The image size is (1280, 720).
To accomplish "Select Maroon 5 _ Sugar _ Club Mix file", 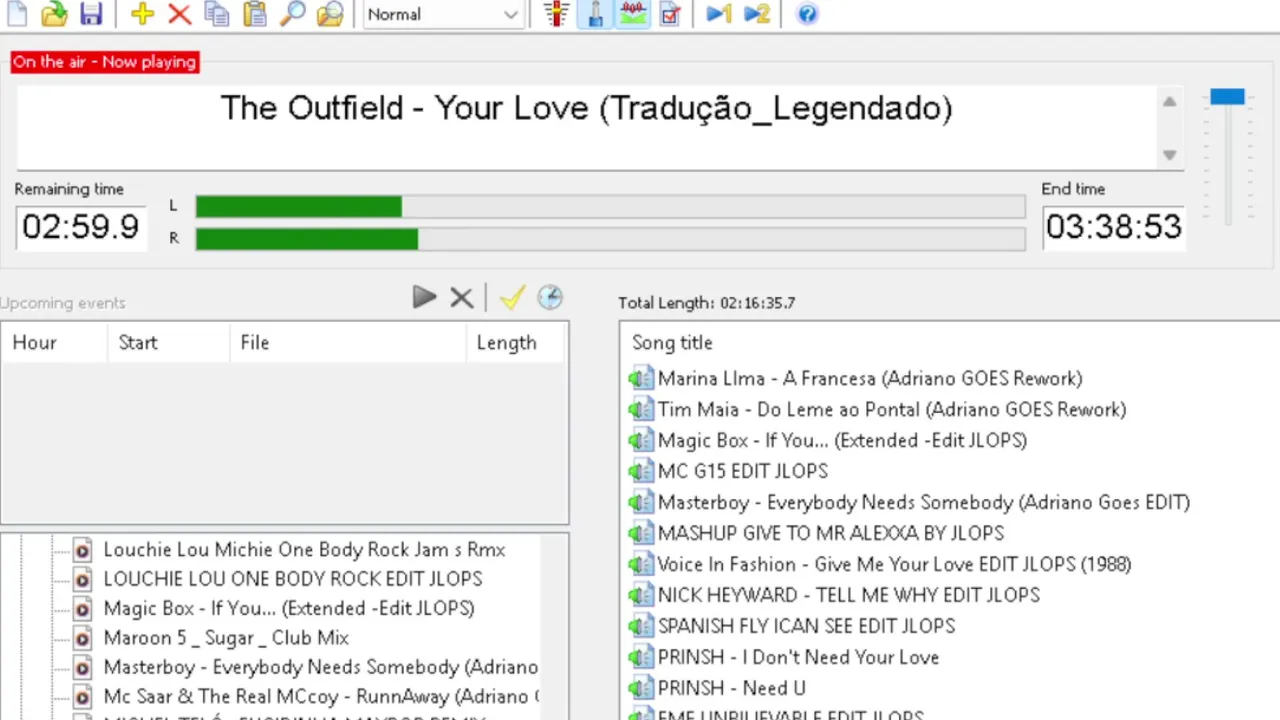I will point(226,637).
